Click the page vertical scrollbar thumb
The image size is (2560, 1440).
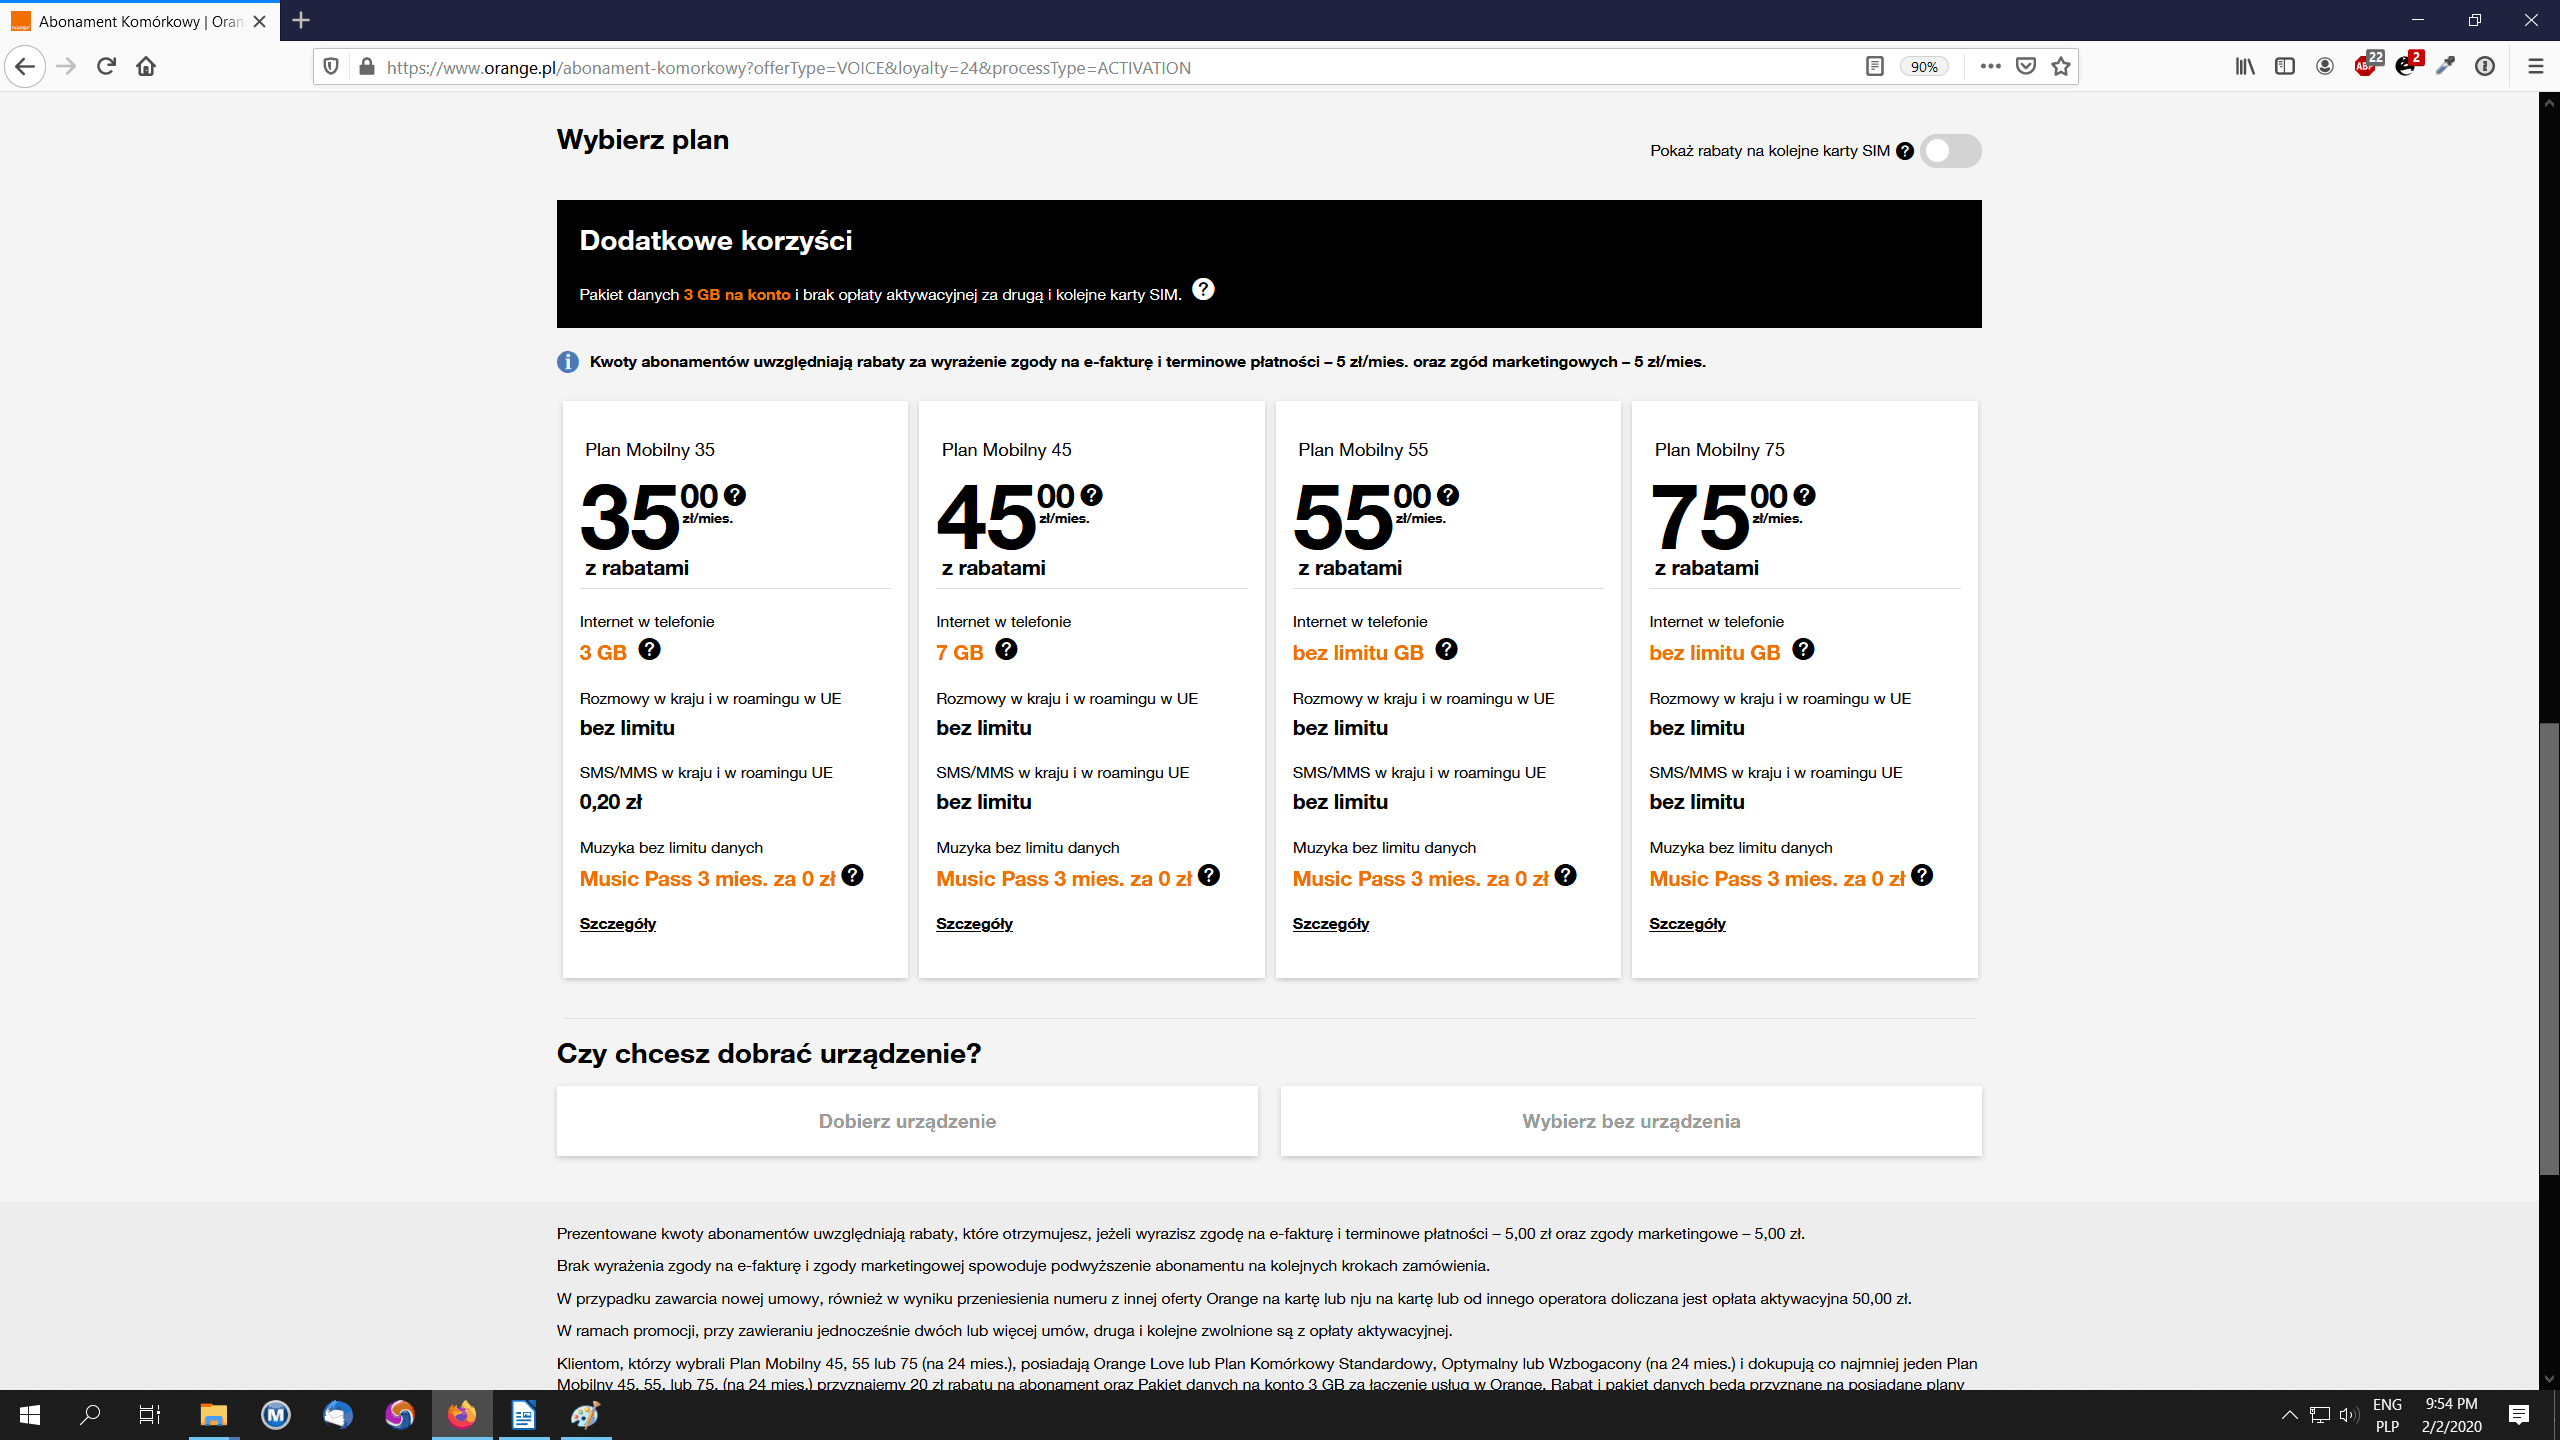(2549, 949)
